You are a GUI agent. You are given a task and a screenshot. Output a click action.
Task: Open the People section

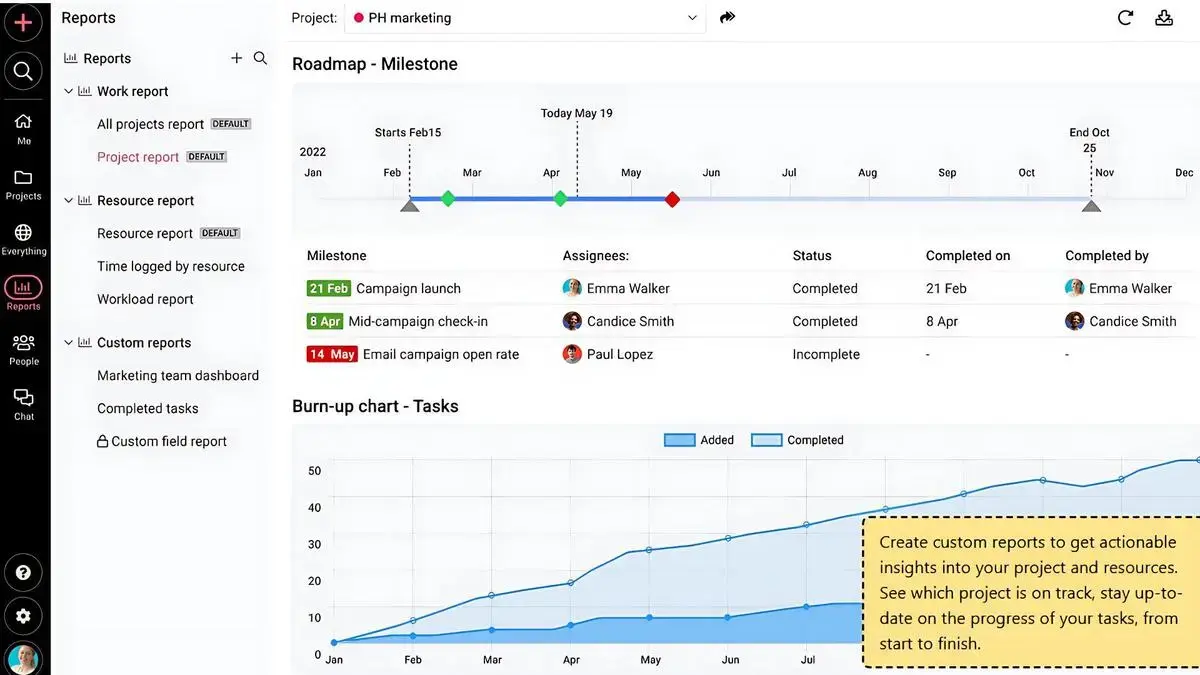(x=23, y=350)
